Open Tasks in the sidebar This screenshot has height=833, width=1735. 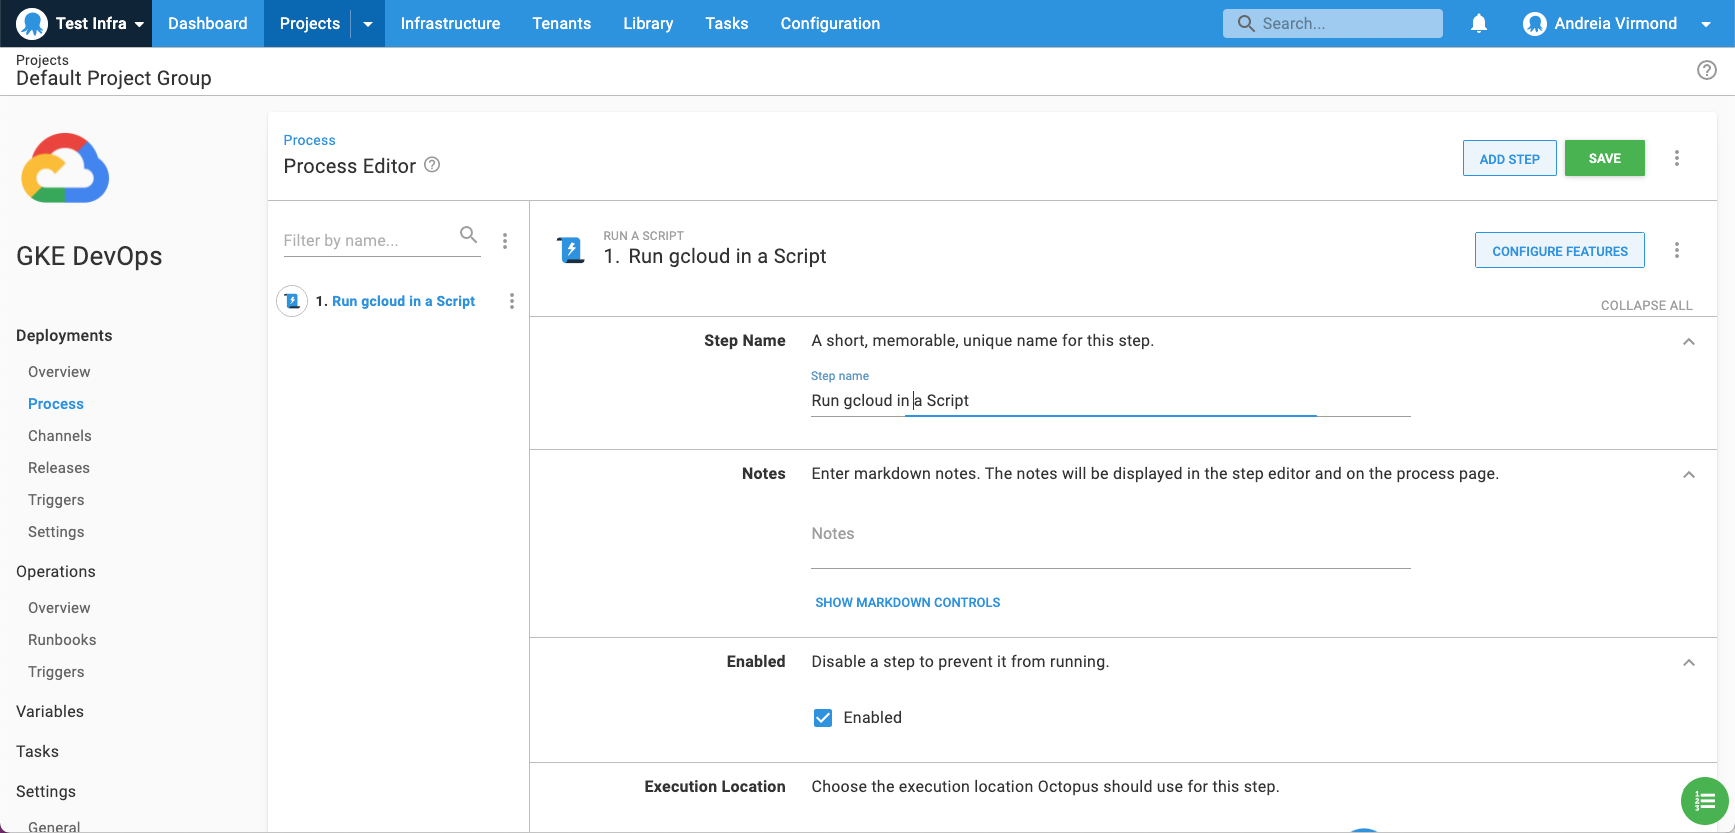[x=37, y=751]
